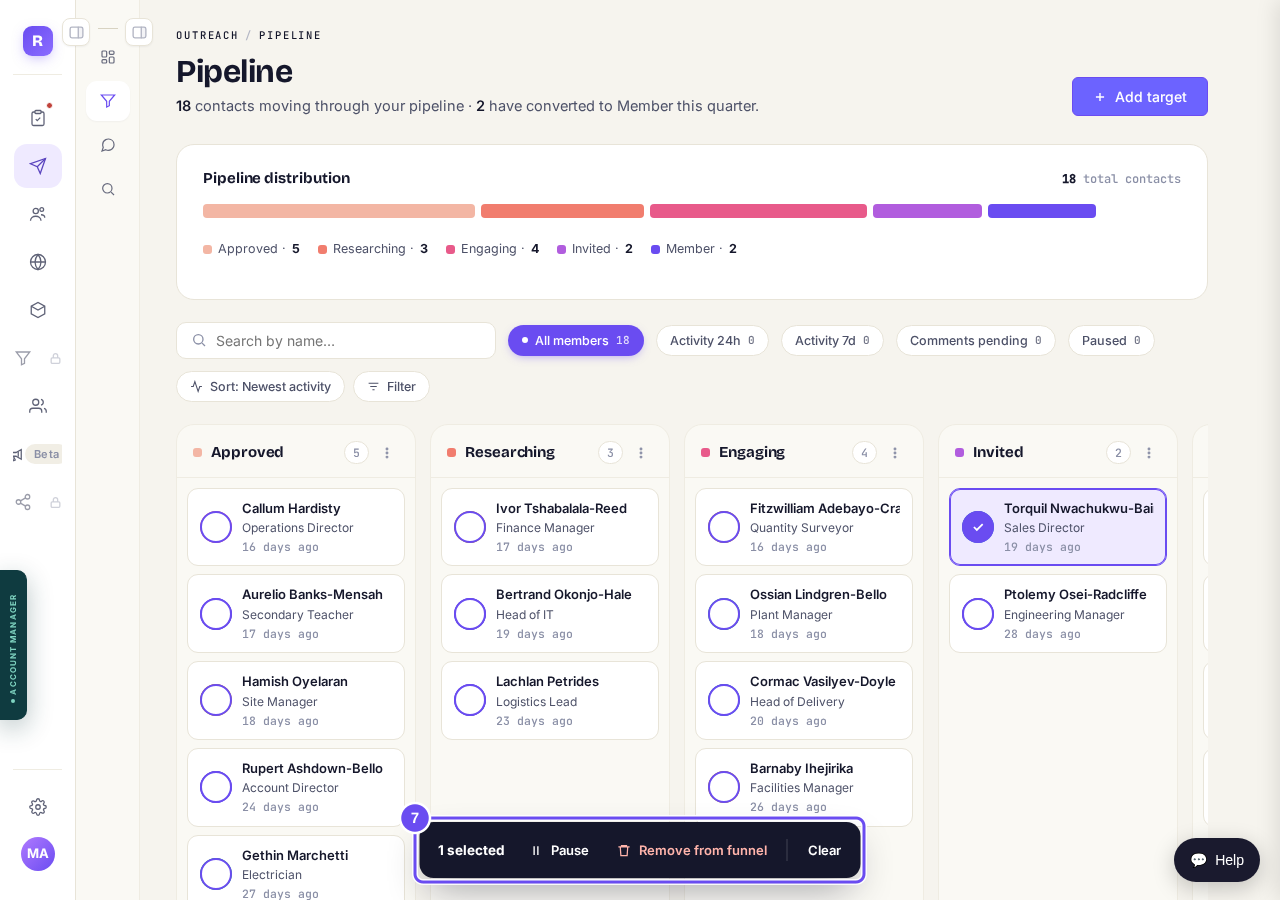Show Comments pending filter
The image size is (1280, 900).
point(975,340)
